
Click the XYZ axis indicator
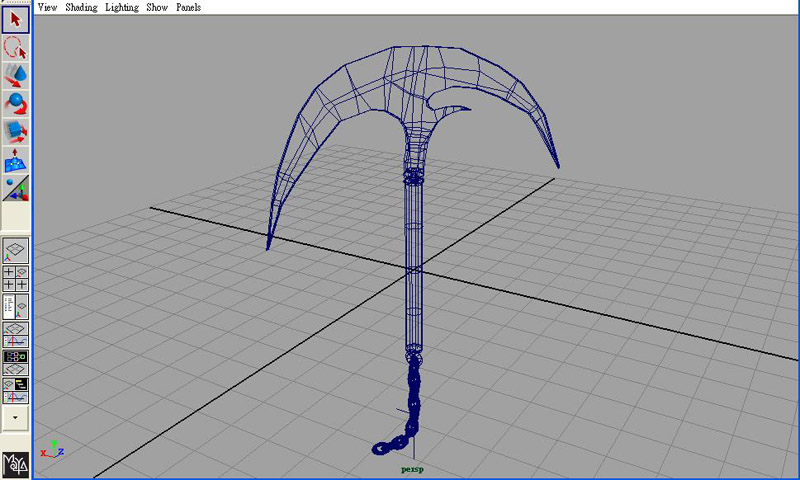point(53,449)
